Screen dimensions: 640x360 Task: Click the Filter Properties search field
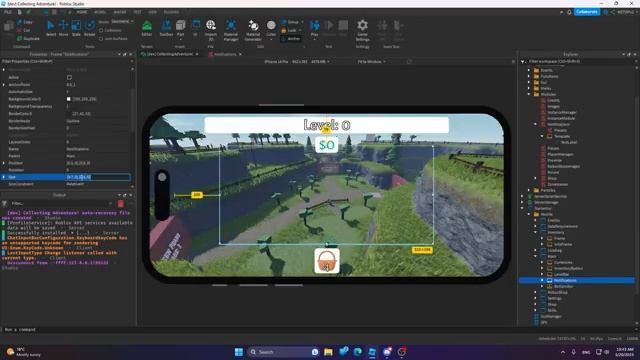[x=65, y=62]
